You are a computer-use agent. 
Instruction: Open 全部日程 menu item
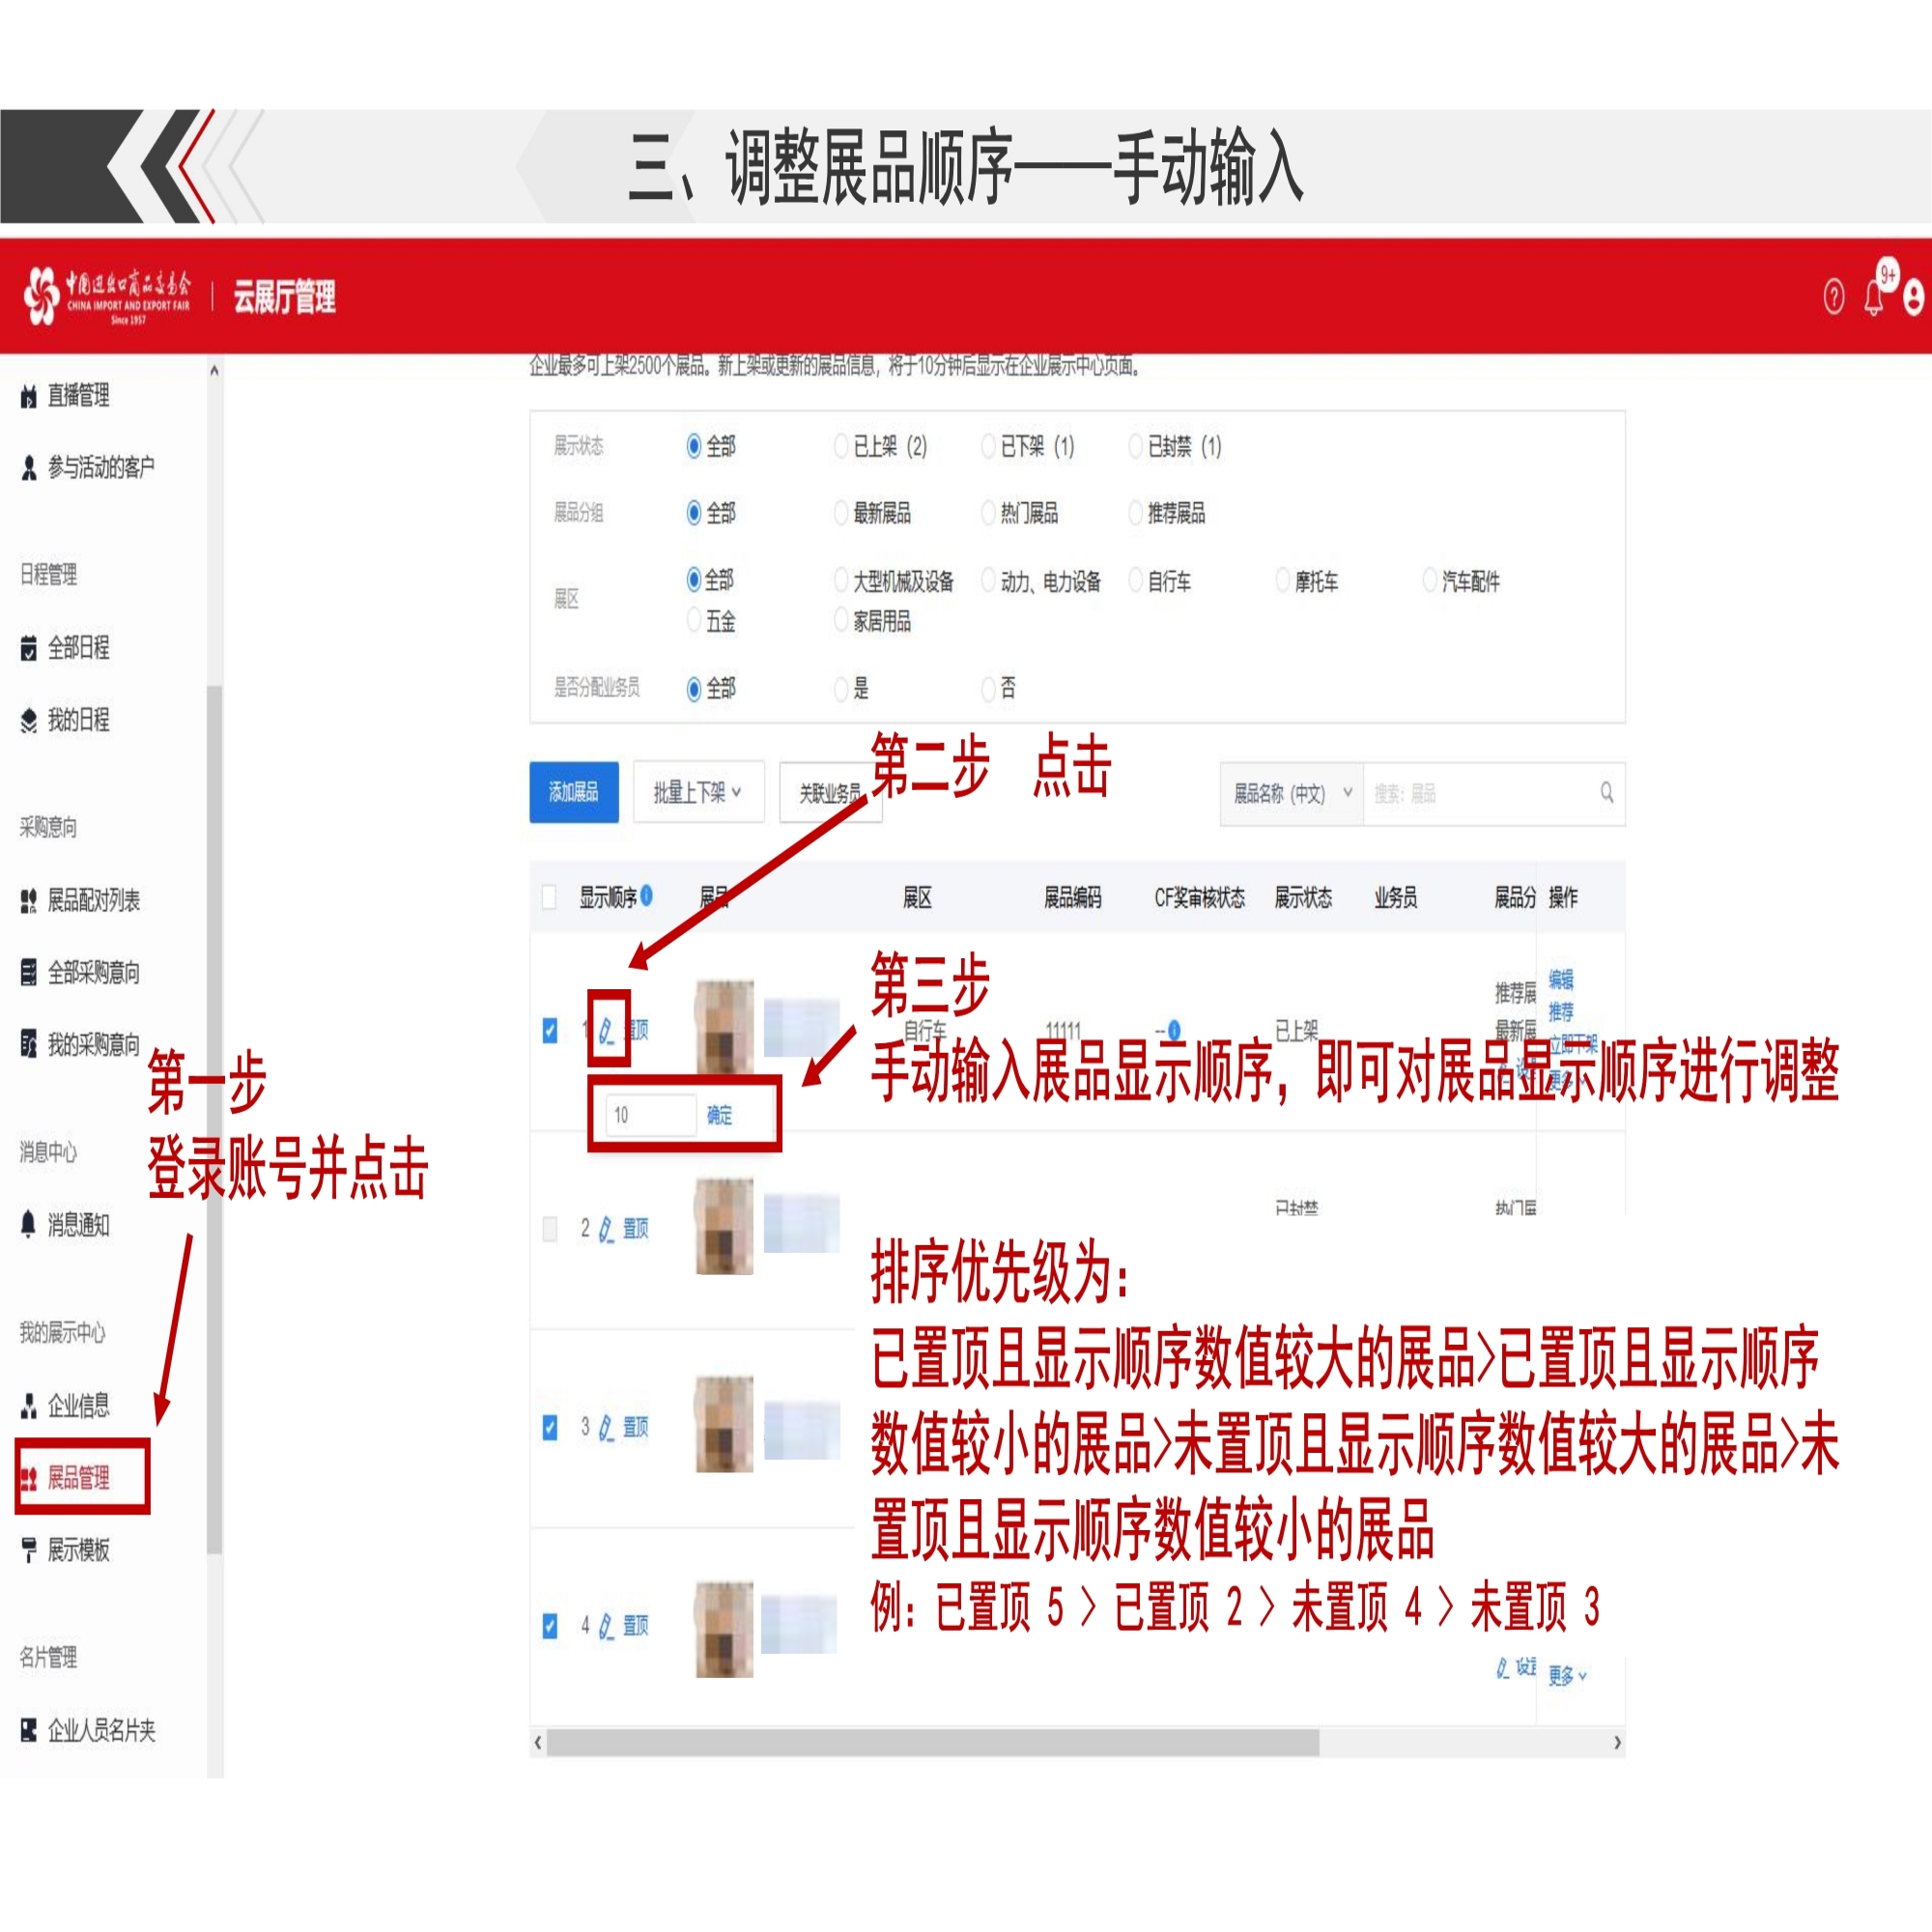pos(78,648)
